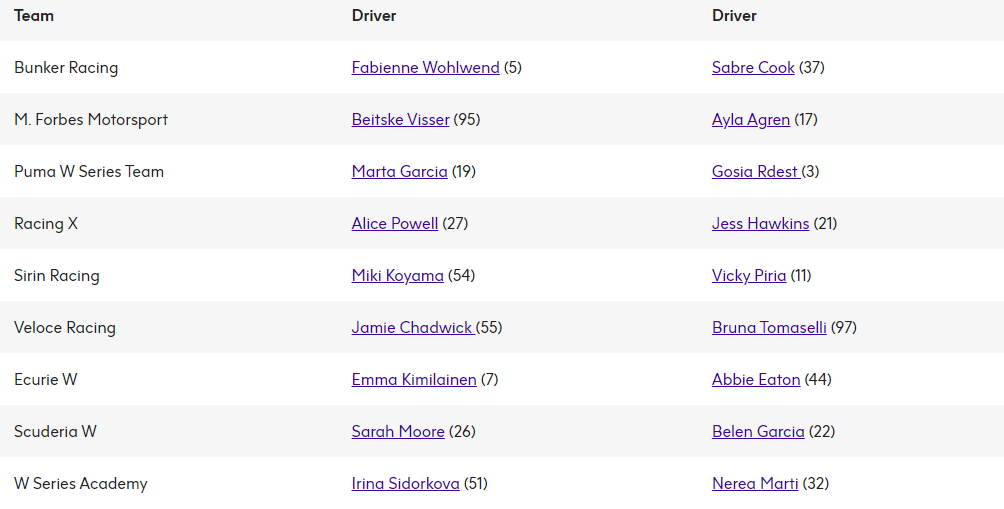The width and height of the screenshot is (1004, 509).
Task: Open Jess Hawkins profile link
Action: [x=760, y=223]
